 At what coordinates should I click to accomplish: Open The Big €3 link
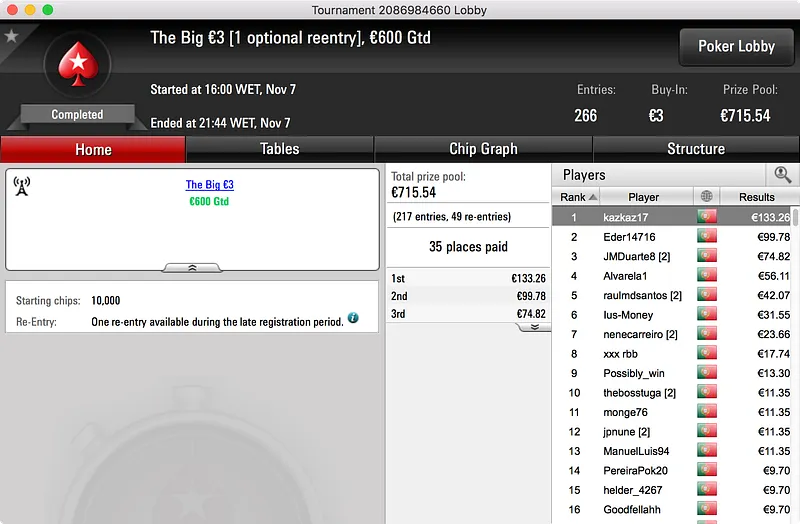pyautogui.click(x=210, y=185)
